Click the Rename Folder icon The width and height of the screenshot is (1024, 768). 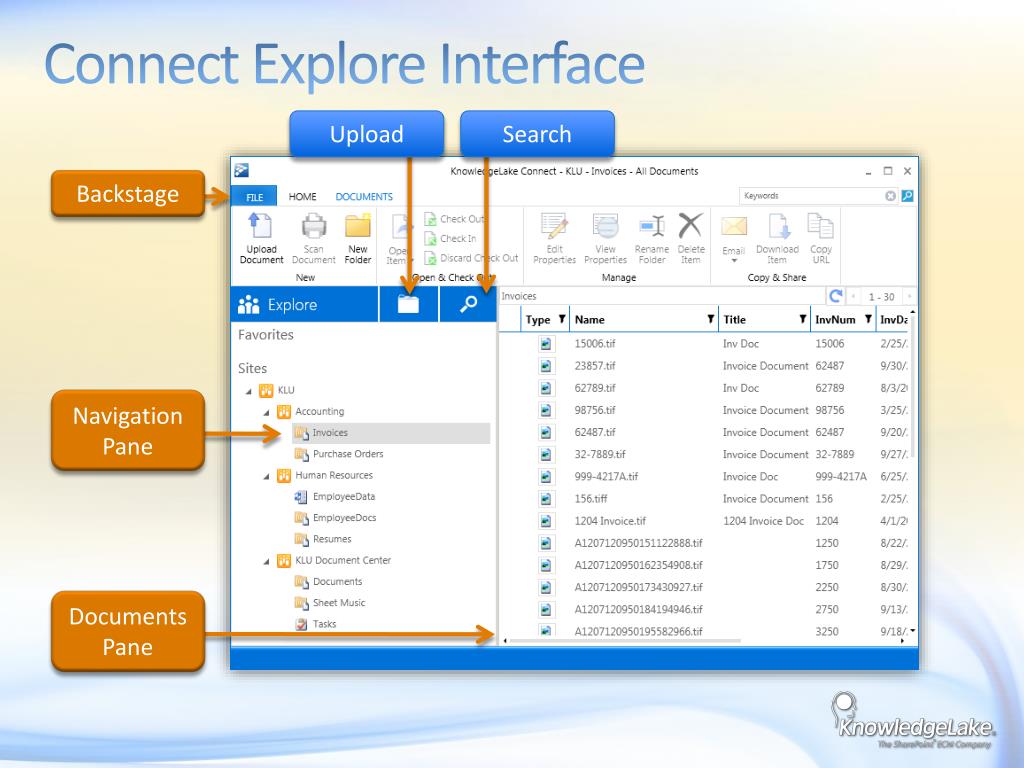652,226
